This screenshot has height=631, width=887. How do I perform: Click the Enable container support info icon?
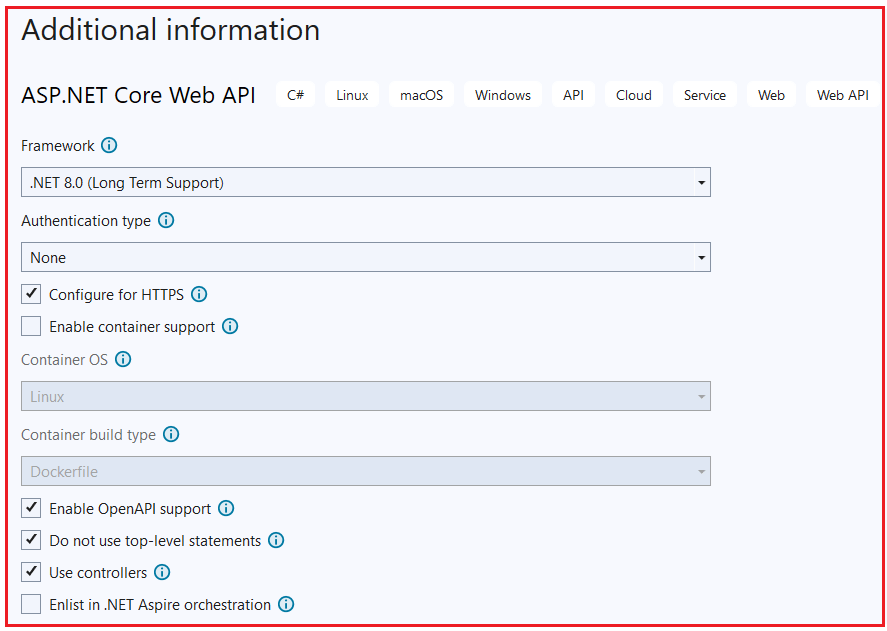click(x=230, y=326)
